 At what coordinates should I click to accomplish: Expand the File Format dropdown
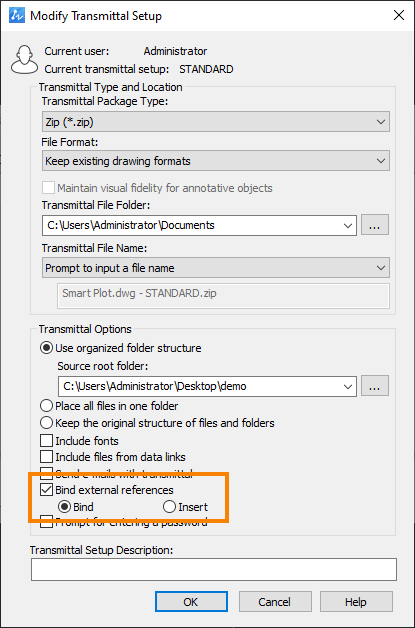coord(216,161)
